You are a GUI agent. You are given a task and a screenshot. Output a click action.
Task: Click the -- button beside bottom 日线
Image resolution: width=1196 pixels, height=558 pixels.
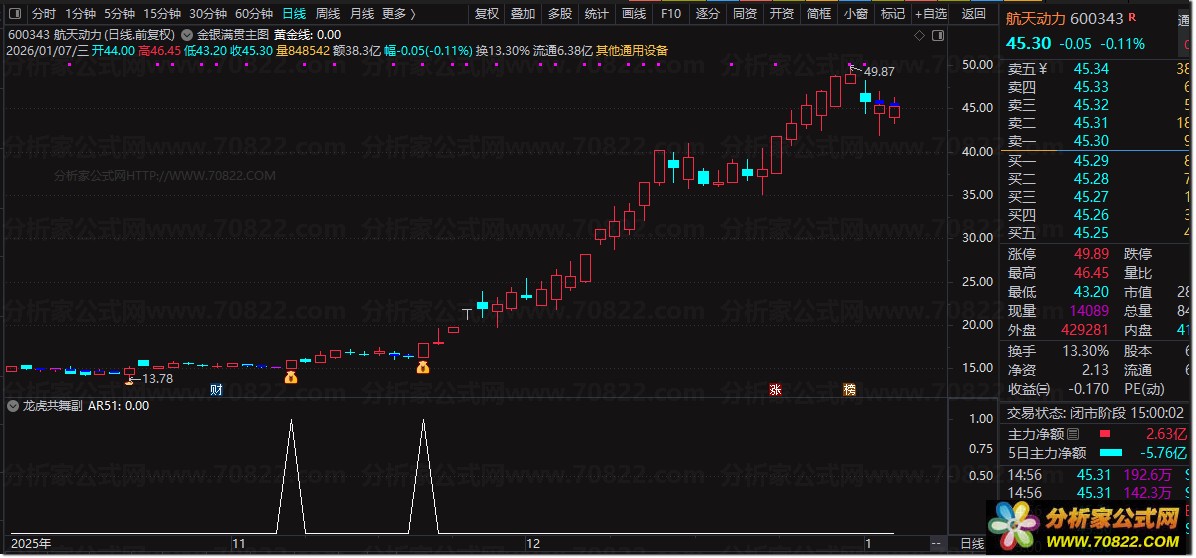point(936,544)
